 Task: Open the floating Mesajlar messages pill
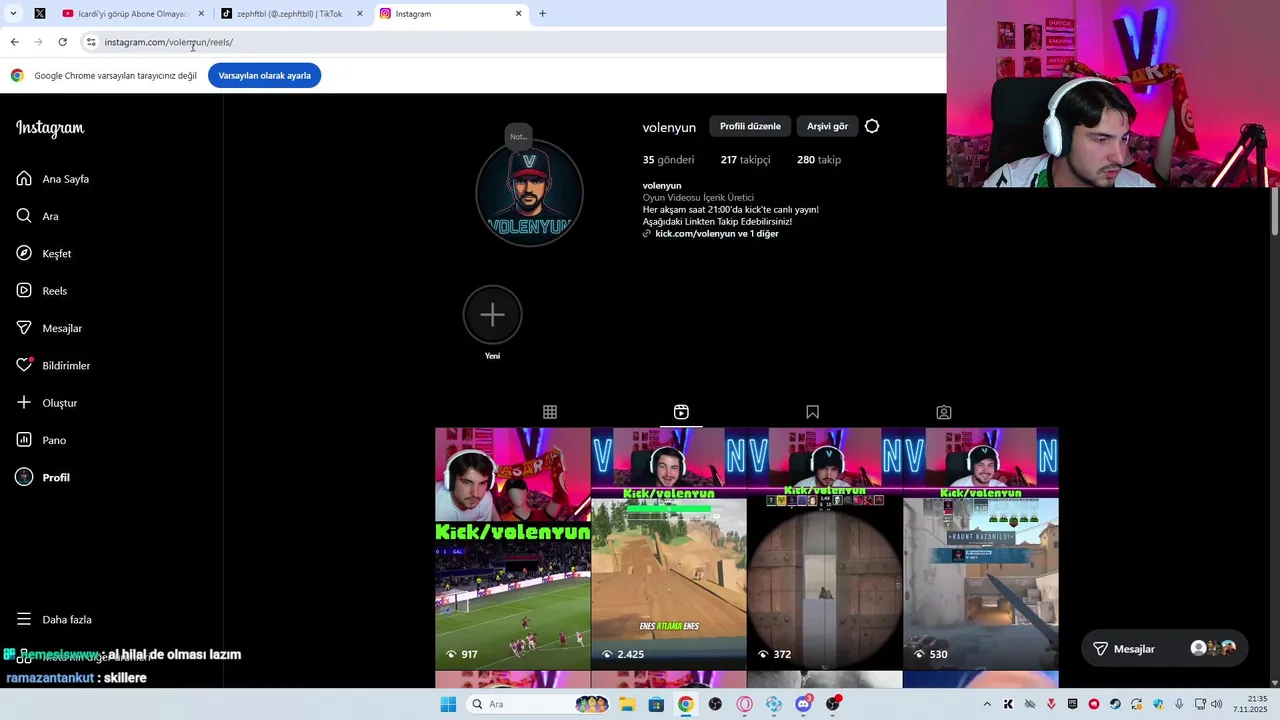click(1164, 649)
